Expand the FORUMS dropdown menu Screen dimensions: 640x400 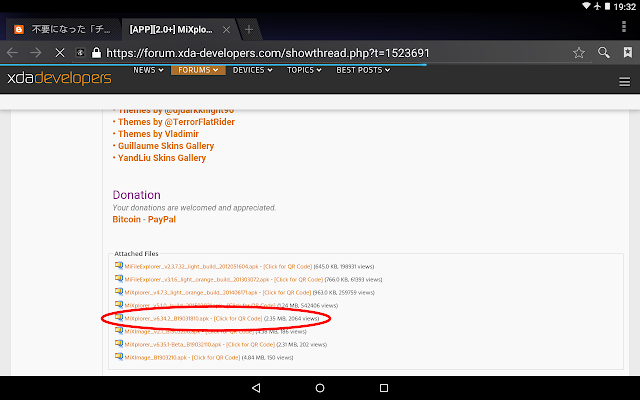pyautogui.click(x=198, y=70)
